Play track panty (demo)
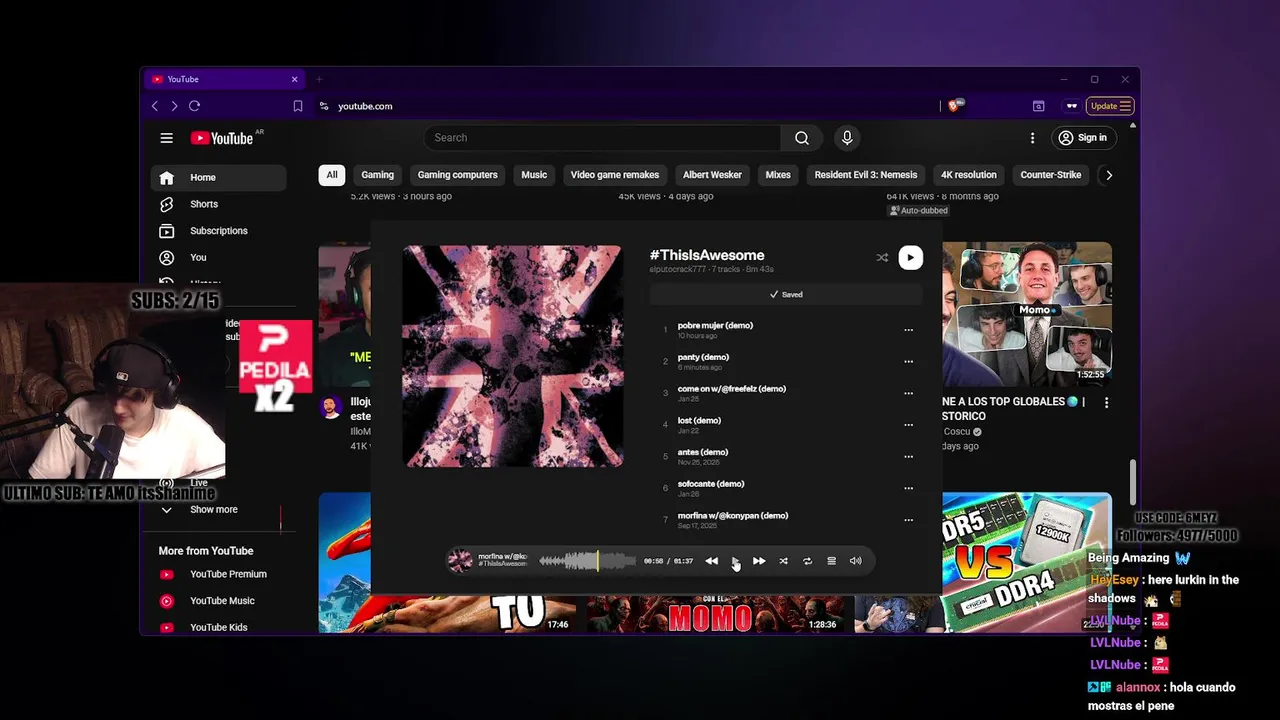 pyautogui.click(x=703, y=357)
